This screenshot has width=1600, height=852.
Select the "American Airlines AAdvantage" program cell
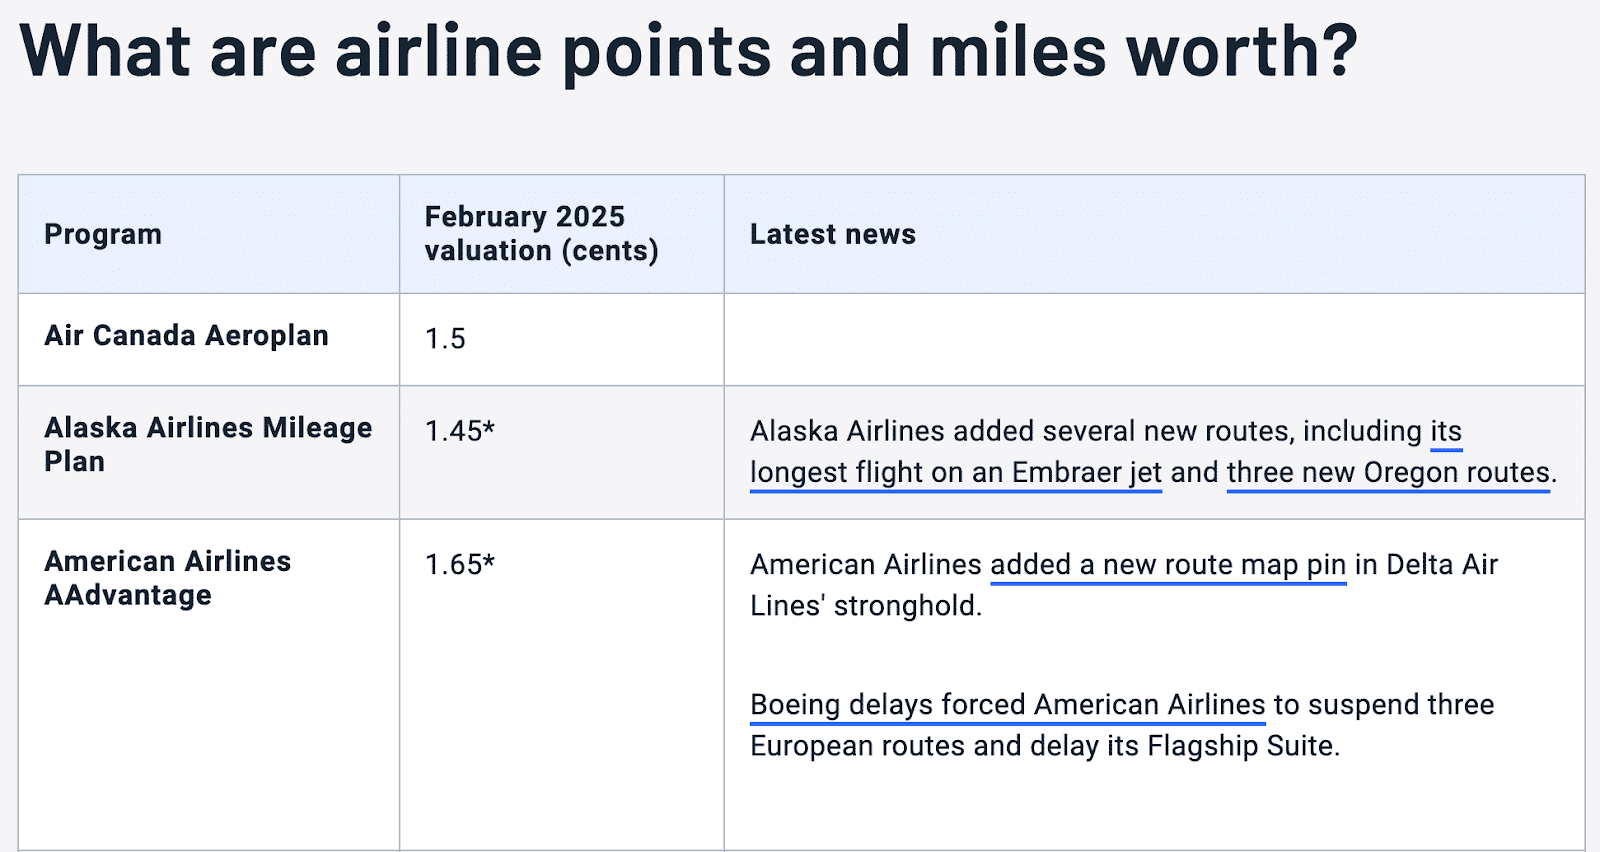tap(167, 578)
